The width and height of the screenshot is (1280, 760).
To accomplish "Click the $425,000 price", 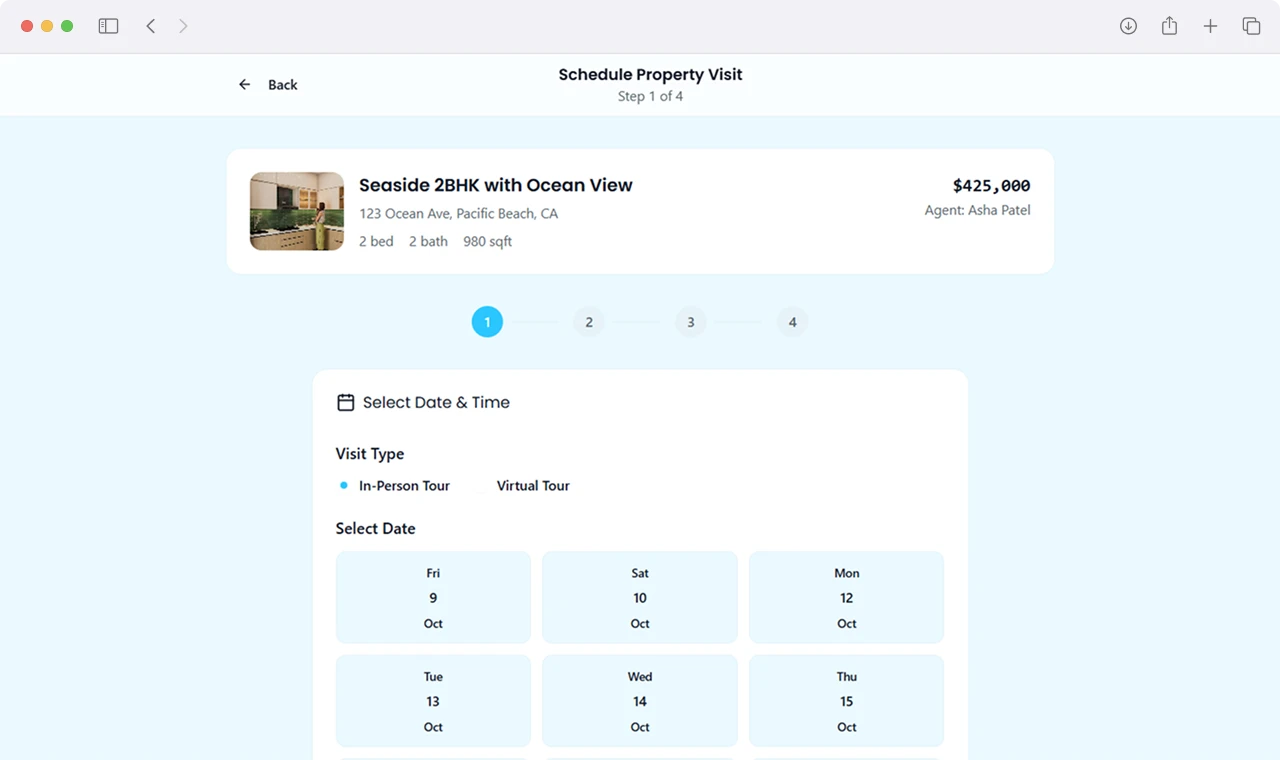I will point(991,186).
